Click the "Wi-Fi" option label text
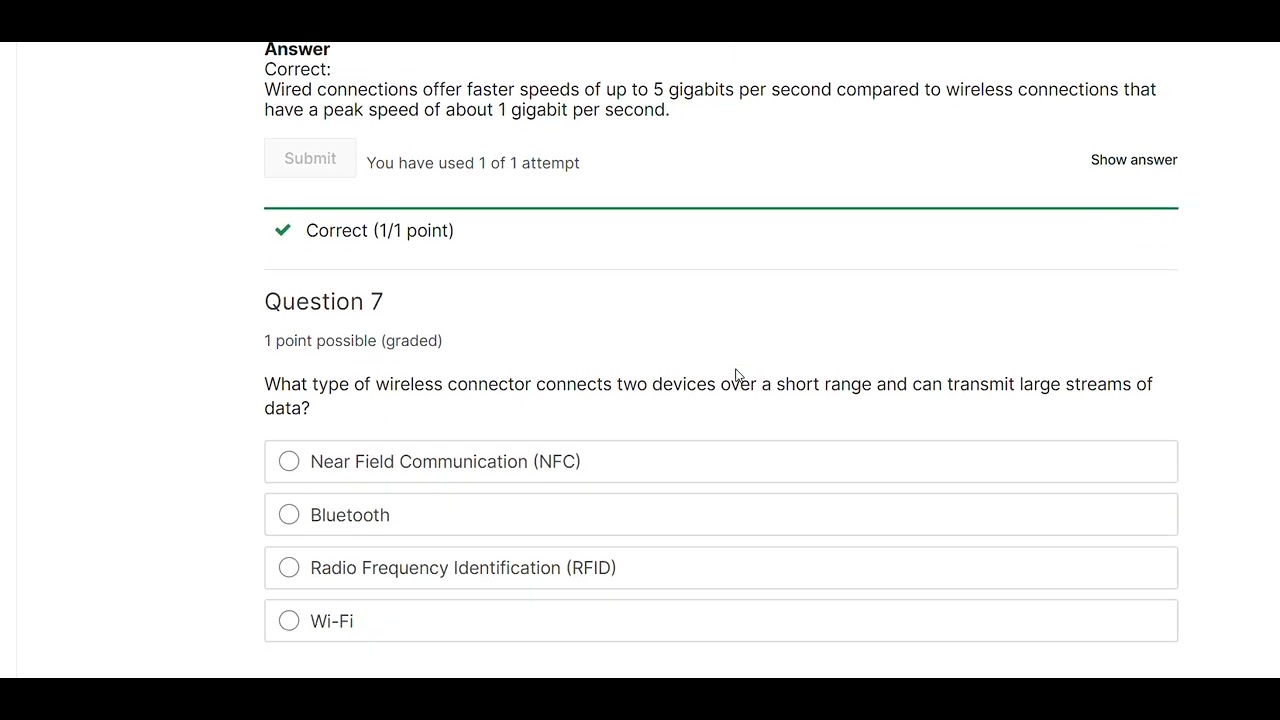 [332, 621]
